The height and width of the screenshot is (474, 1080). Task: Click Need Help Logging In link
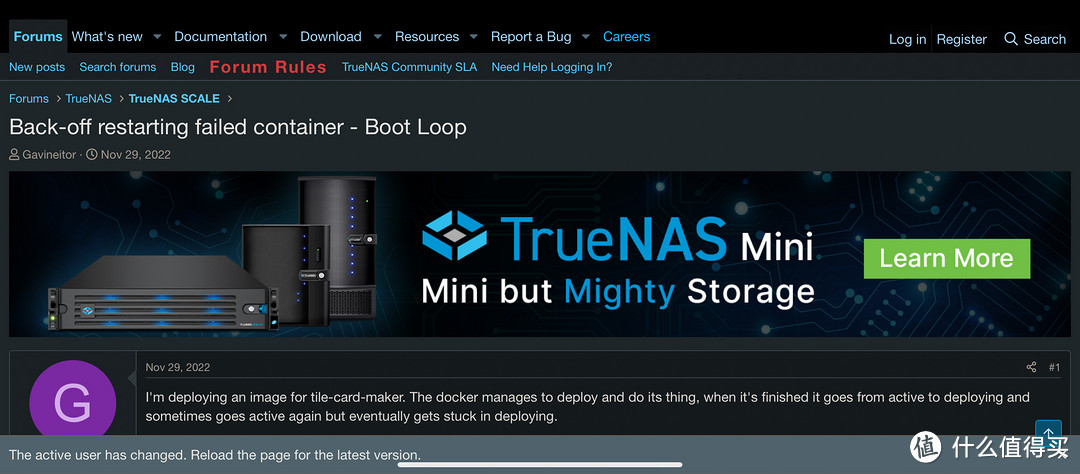[552, 67]
